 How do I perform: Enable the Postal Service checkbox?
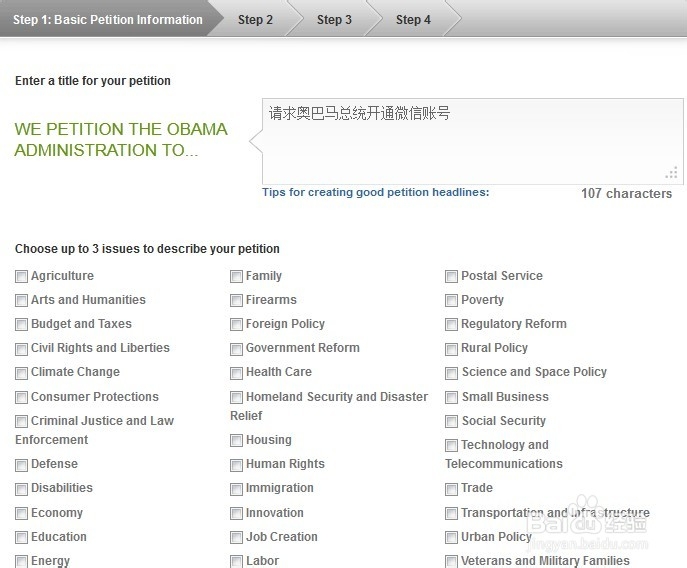click(452, 277)
